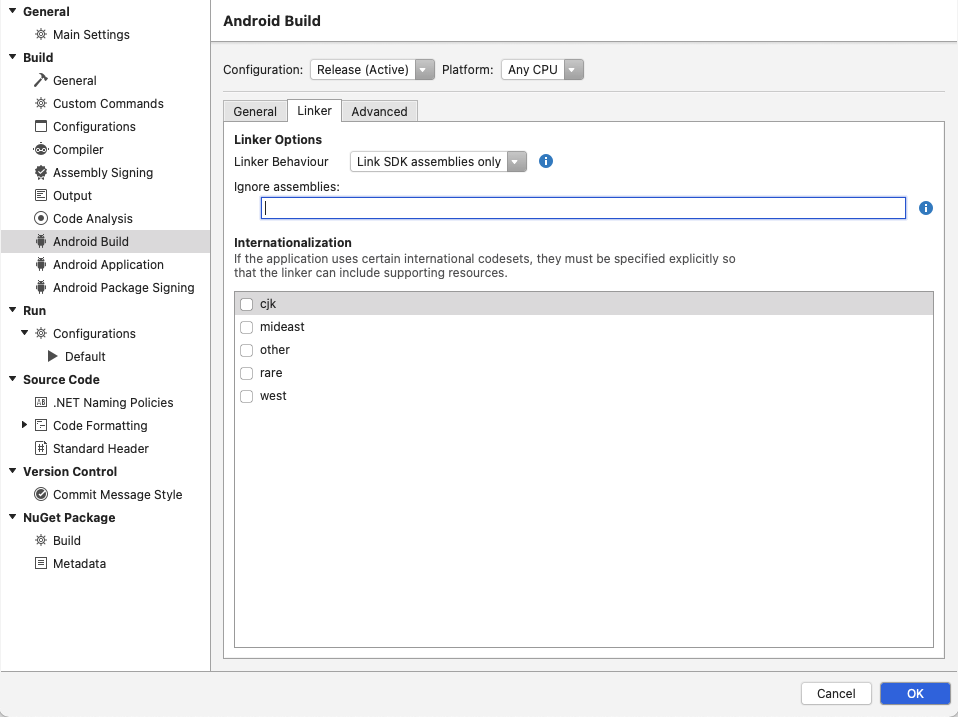
Task: Click the window icon beside the Build section's Configurations
Action: pos(40,126)
